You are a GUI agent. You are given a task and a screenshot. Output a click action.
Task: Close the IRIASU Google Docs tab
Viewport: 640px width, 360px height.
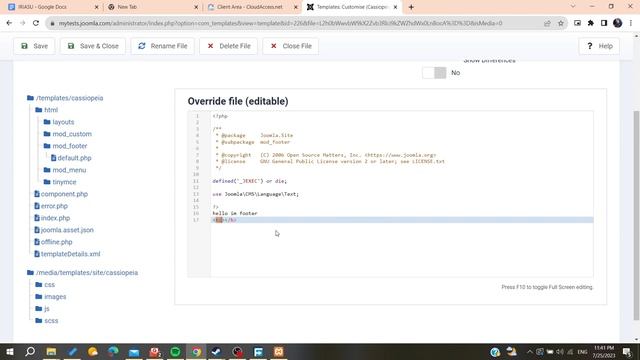point(96,7)
